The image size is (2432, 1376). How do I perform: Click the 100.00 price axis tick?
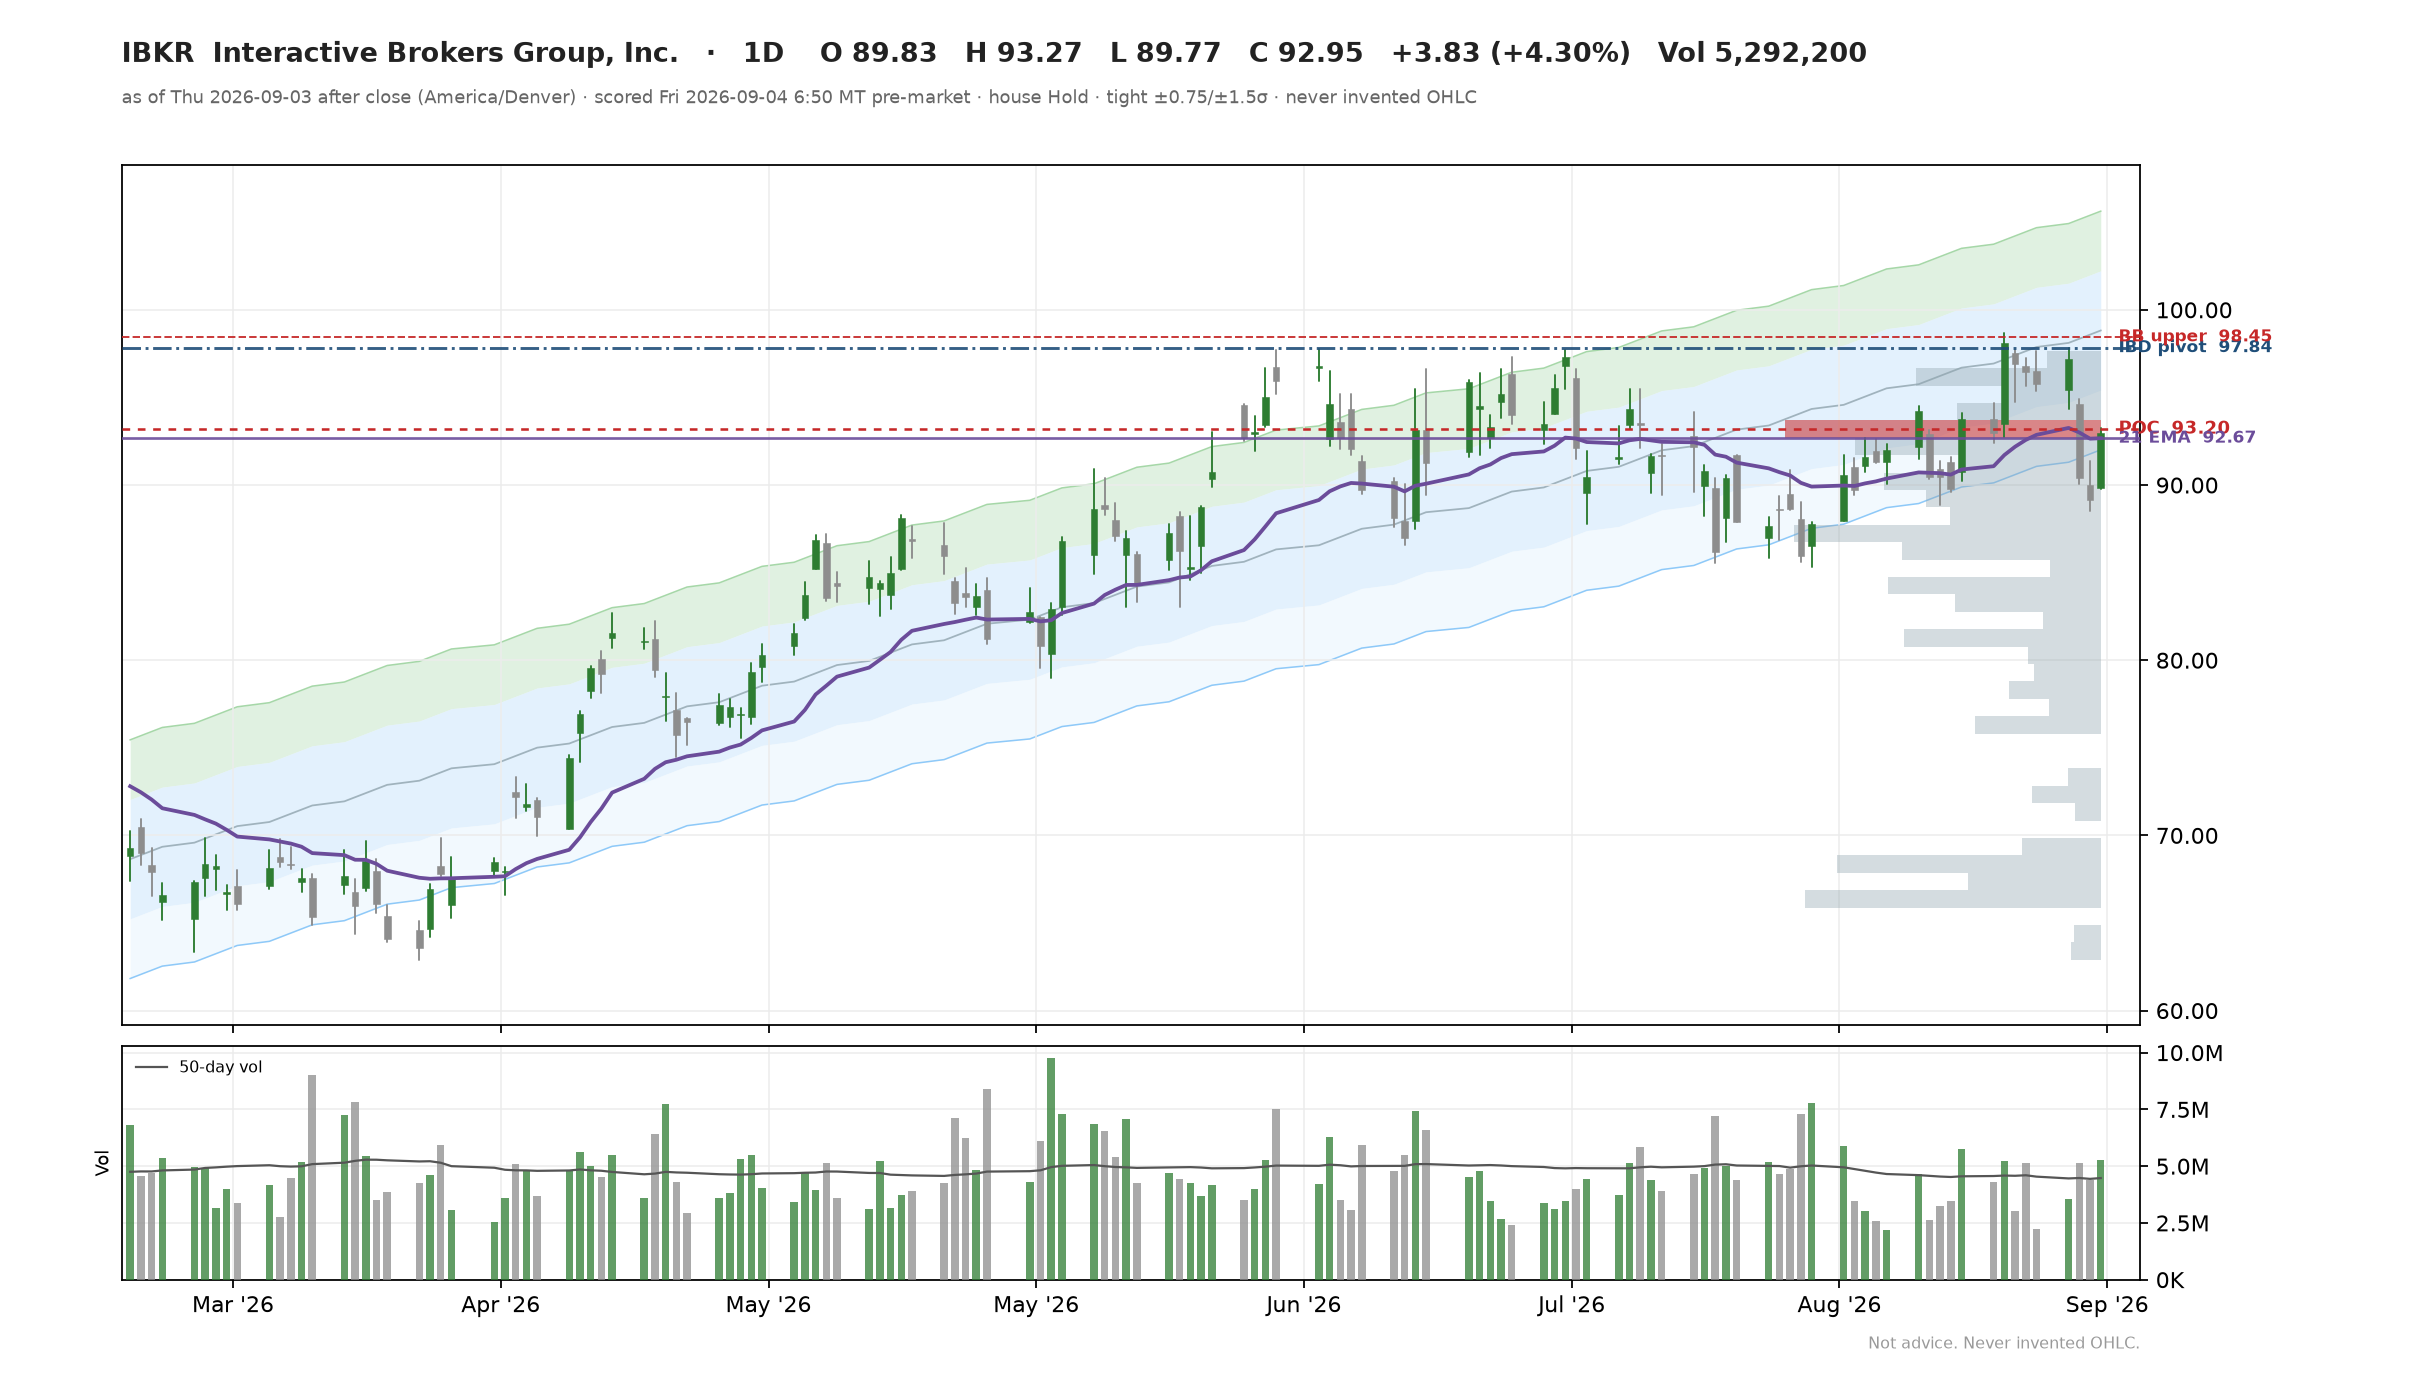tap(2193, 311)
